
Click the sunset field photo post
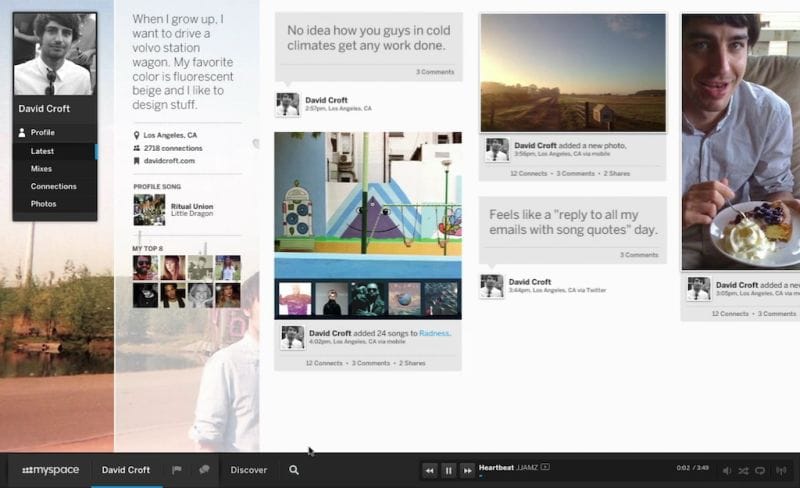tap(573, 73)
